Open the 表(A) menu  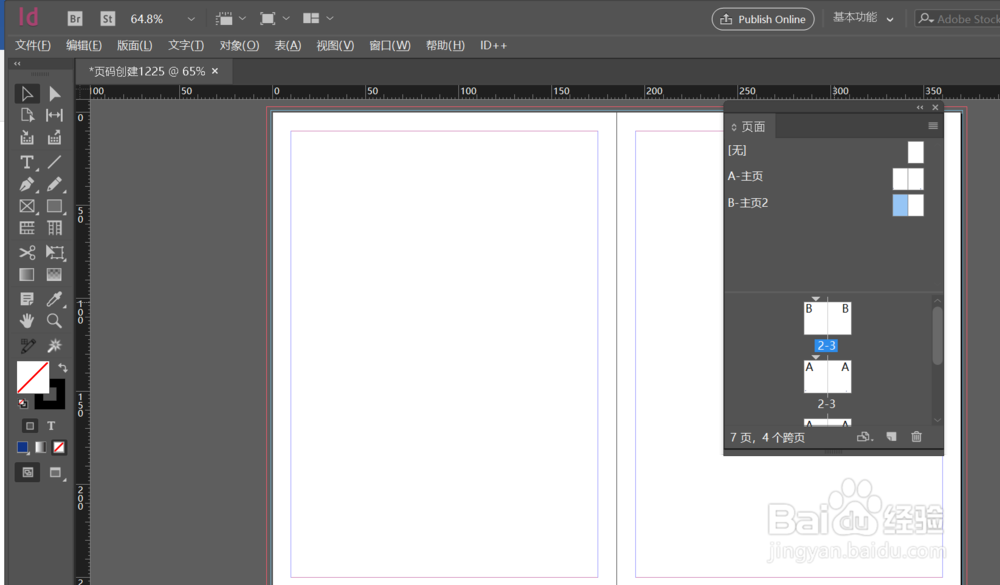[x=288, y=45]
